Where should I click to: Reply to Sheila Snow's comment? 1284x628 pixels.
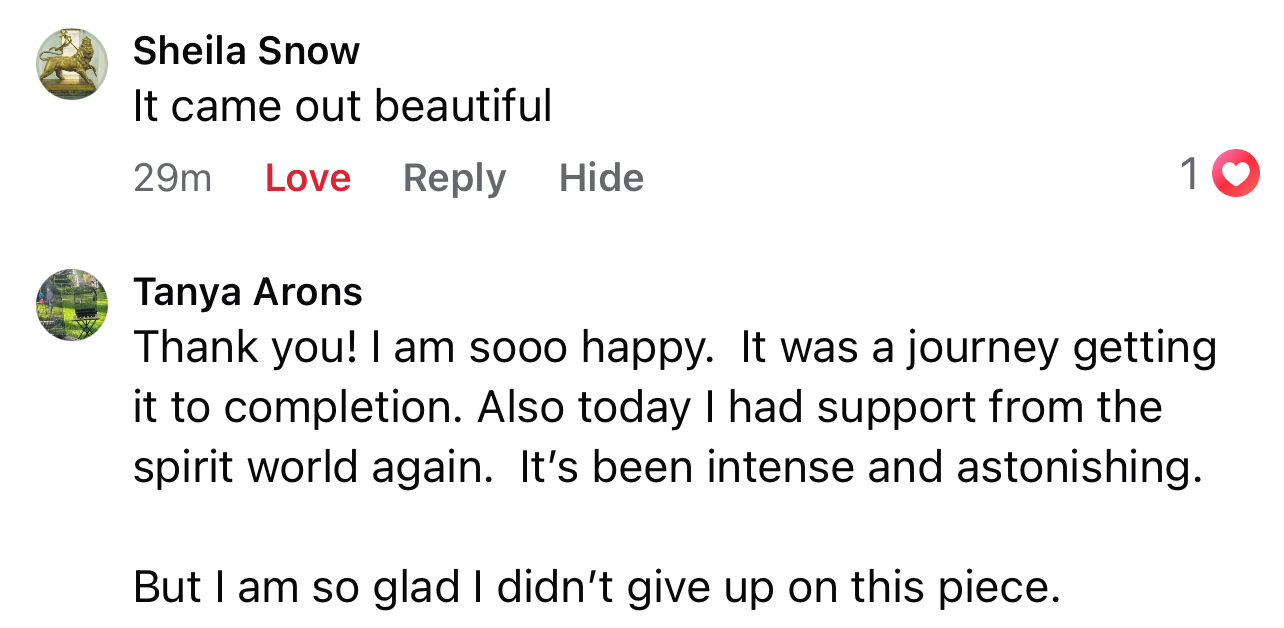(454, 178)
